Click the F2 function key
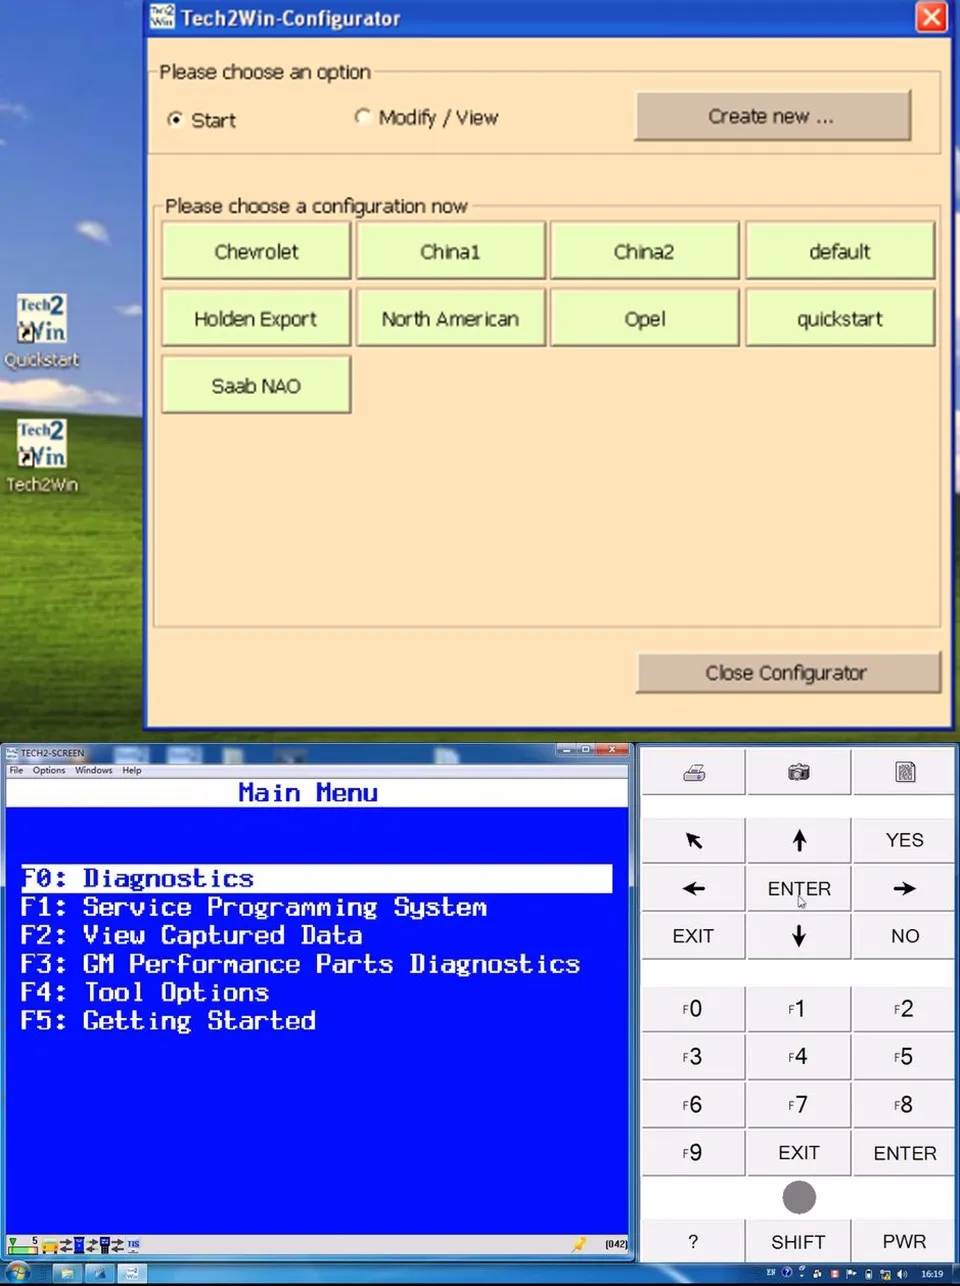The width and height of the screenshot is (960, 1286). point(904,1009)
